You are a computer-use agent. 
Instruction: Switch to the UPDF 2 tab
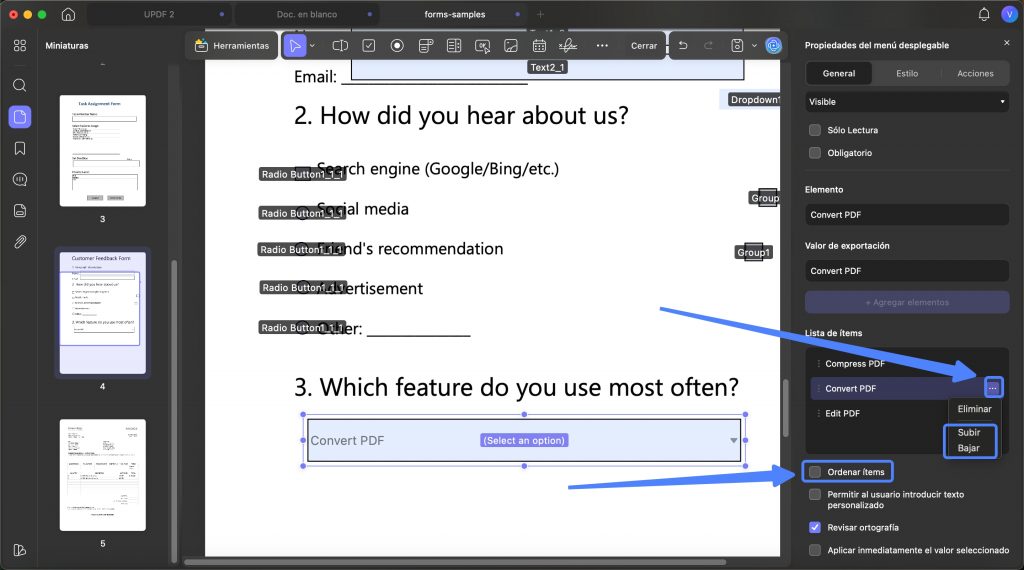[x=159, y=14]
